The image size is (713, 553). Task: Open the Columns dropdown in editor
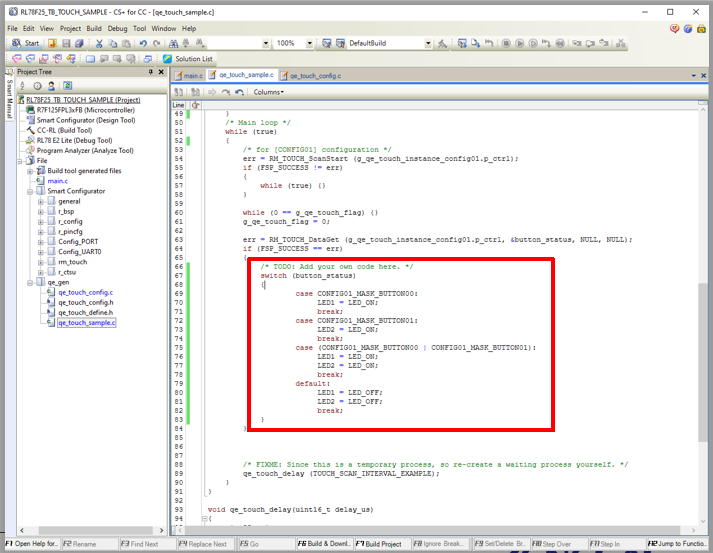pos(268,92)
